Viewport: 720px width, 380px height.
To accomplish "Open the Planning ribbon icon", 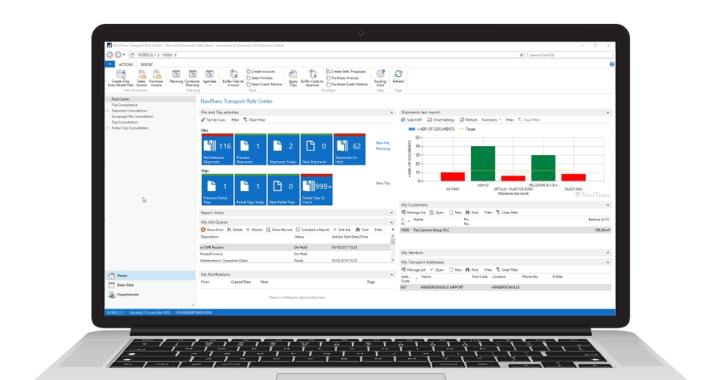I will tap(176, 77).
